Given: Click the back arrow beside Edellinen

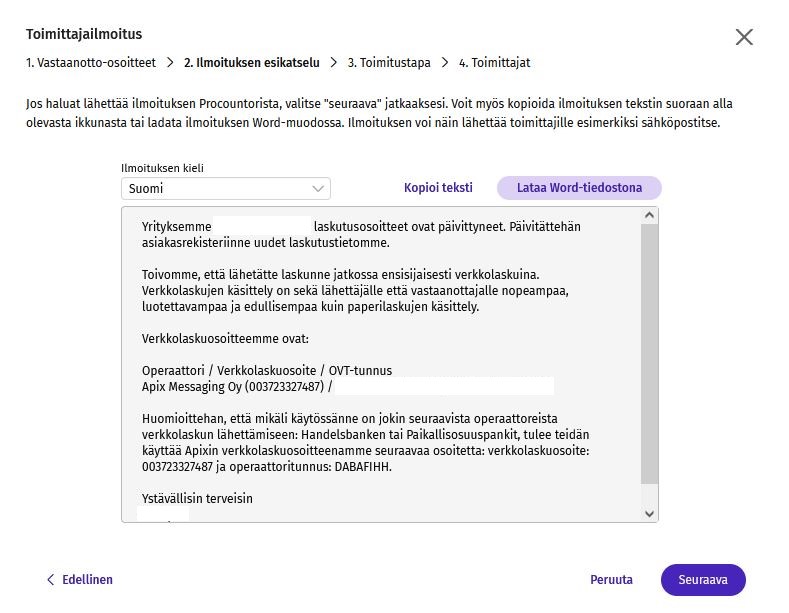Looking at the screenshot, I should coord(50,580).
